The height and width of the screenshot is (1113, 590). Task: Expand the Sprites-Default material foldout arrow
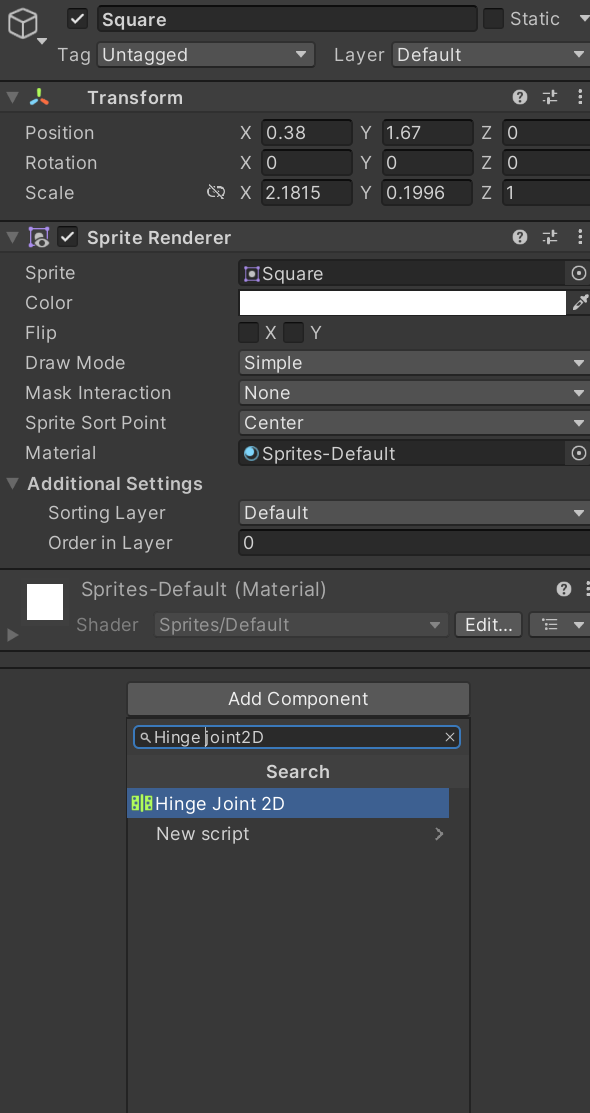12,634
